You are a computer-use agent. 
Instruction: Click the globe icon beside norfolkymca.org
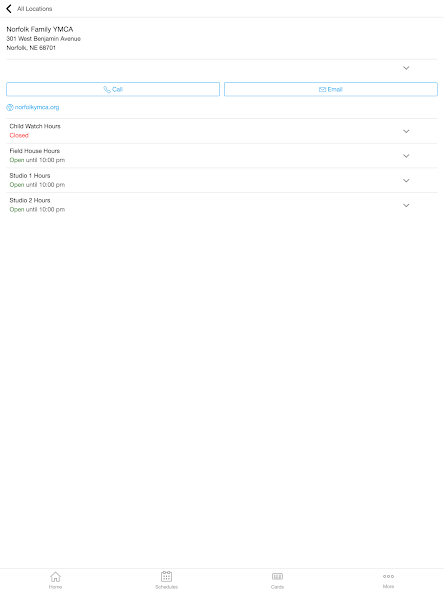pos(10,107)
